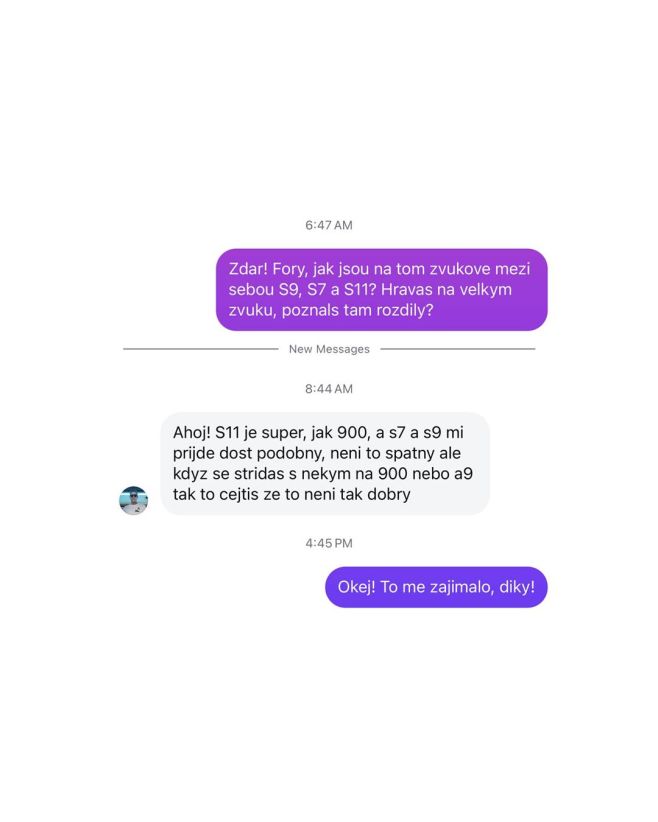This screenshot has height=822, width=658.
Task: Click the 6:47 AM timestamp
Action: [x=329, y=225]
